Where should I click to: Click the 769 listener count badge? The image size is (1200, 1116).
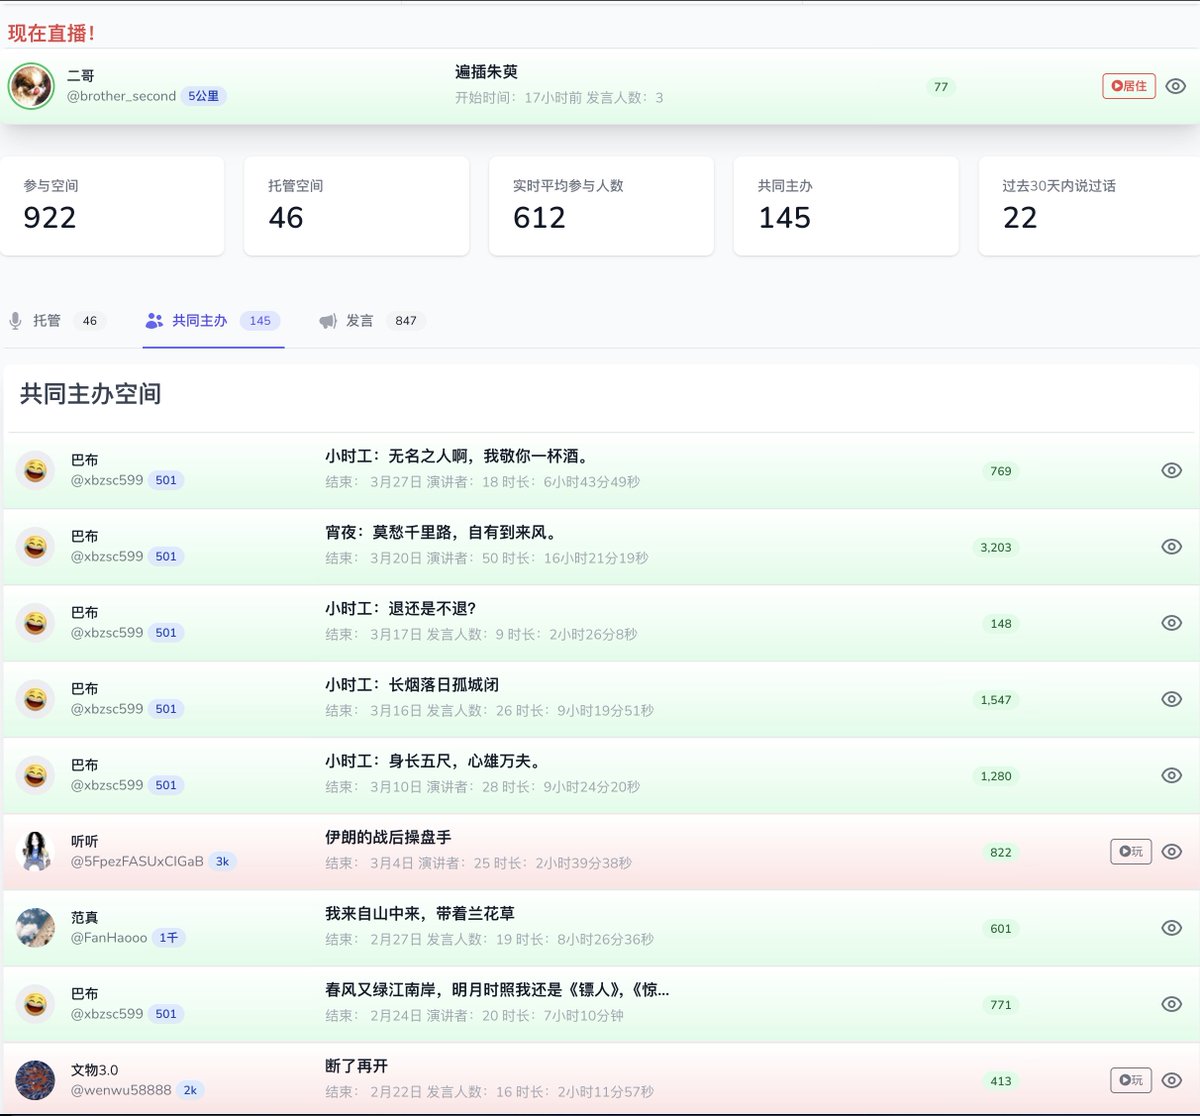coord(1000,471)
